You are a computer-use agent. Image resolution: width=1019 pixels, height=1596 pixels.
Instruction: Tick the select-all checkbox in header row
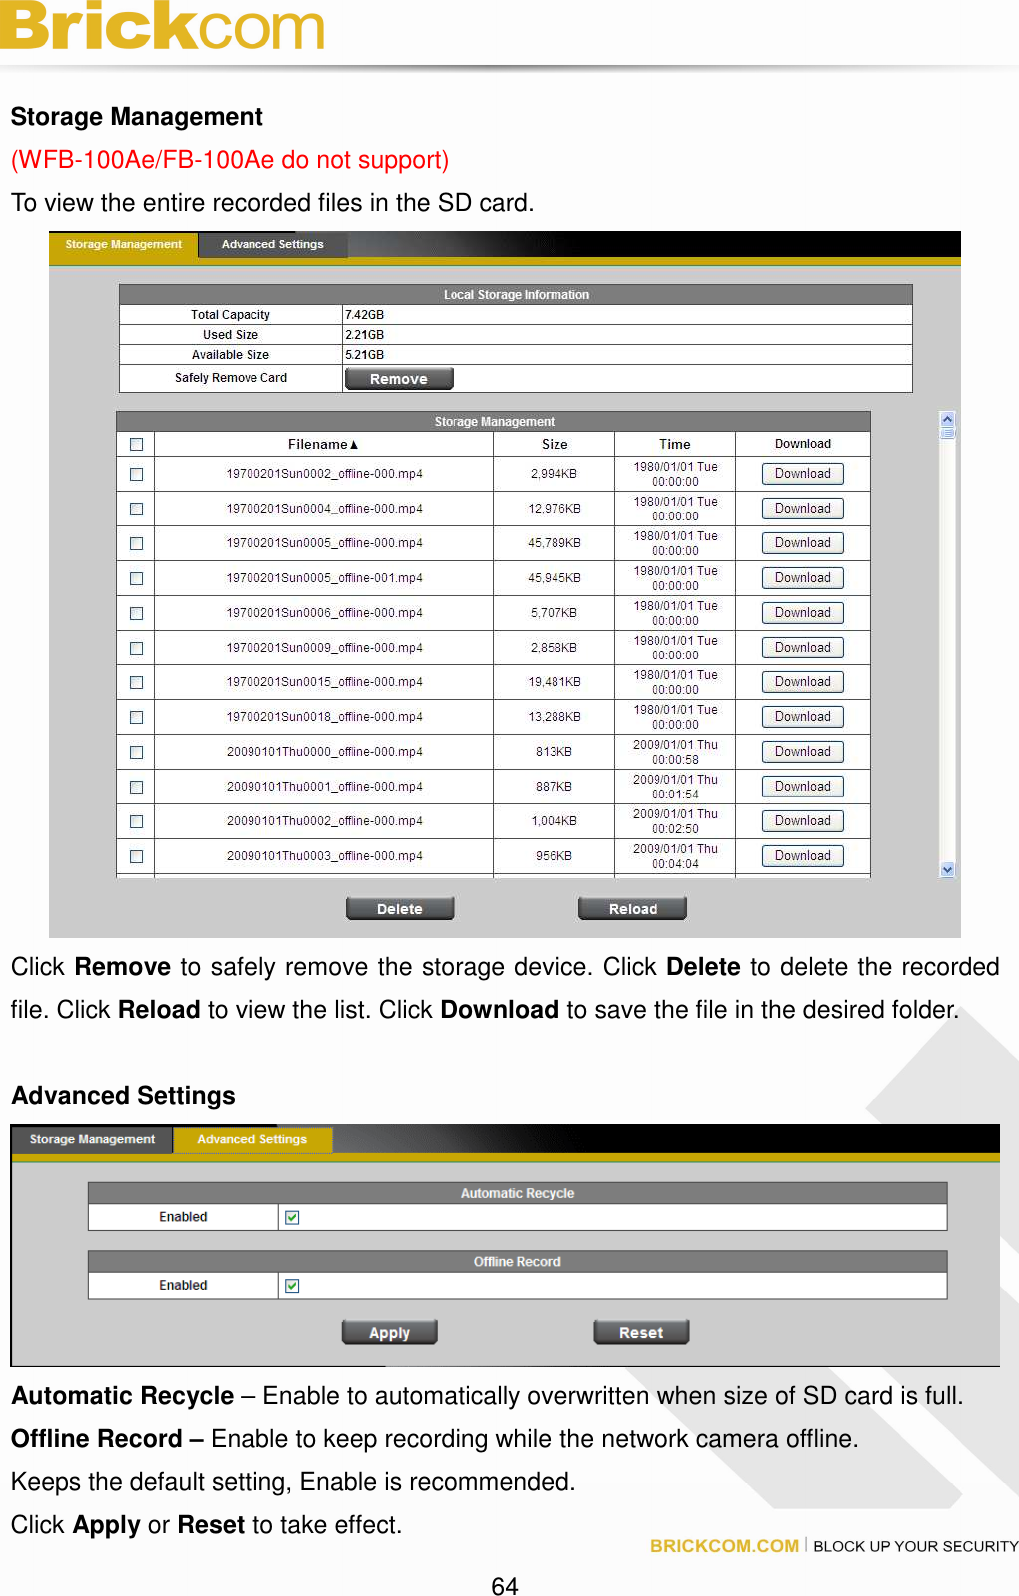137,444
